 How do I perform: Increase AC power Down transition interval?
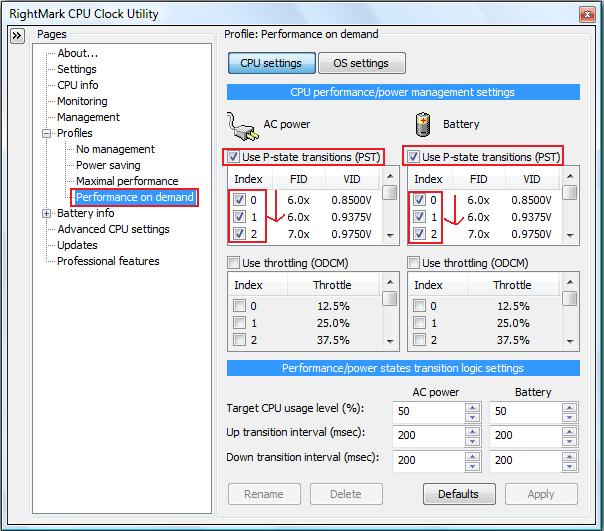point(472,456)
